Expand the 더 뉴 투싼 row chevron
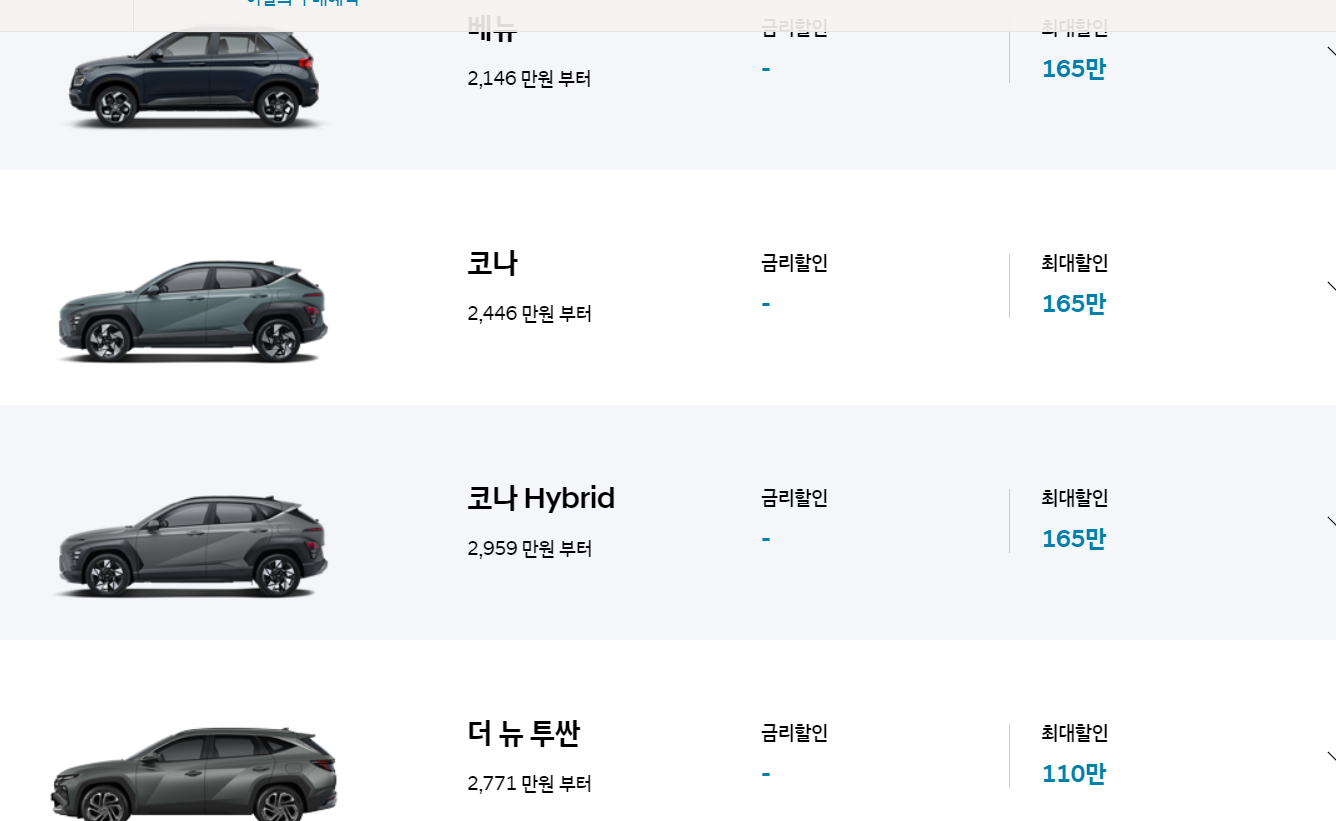The image size is (1336, 821). point(1331,757)
